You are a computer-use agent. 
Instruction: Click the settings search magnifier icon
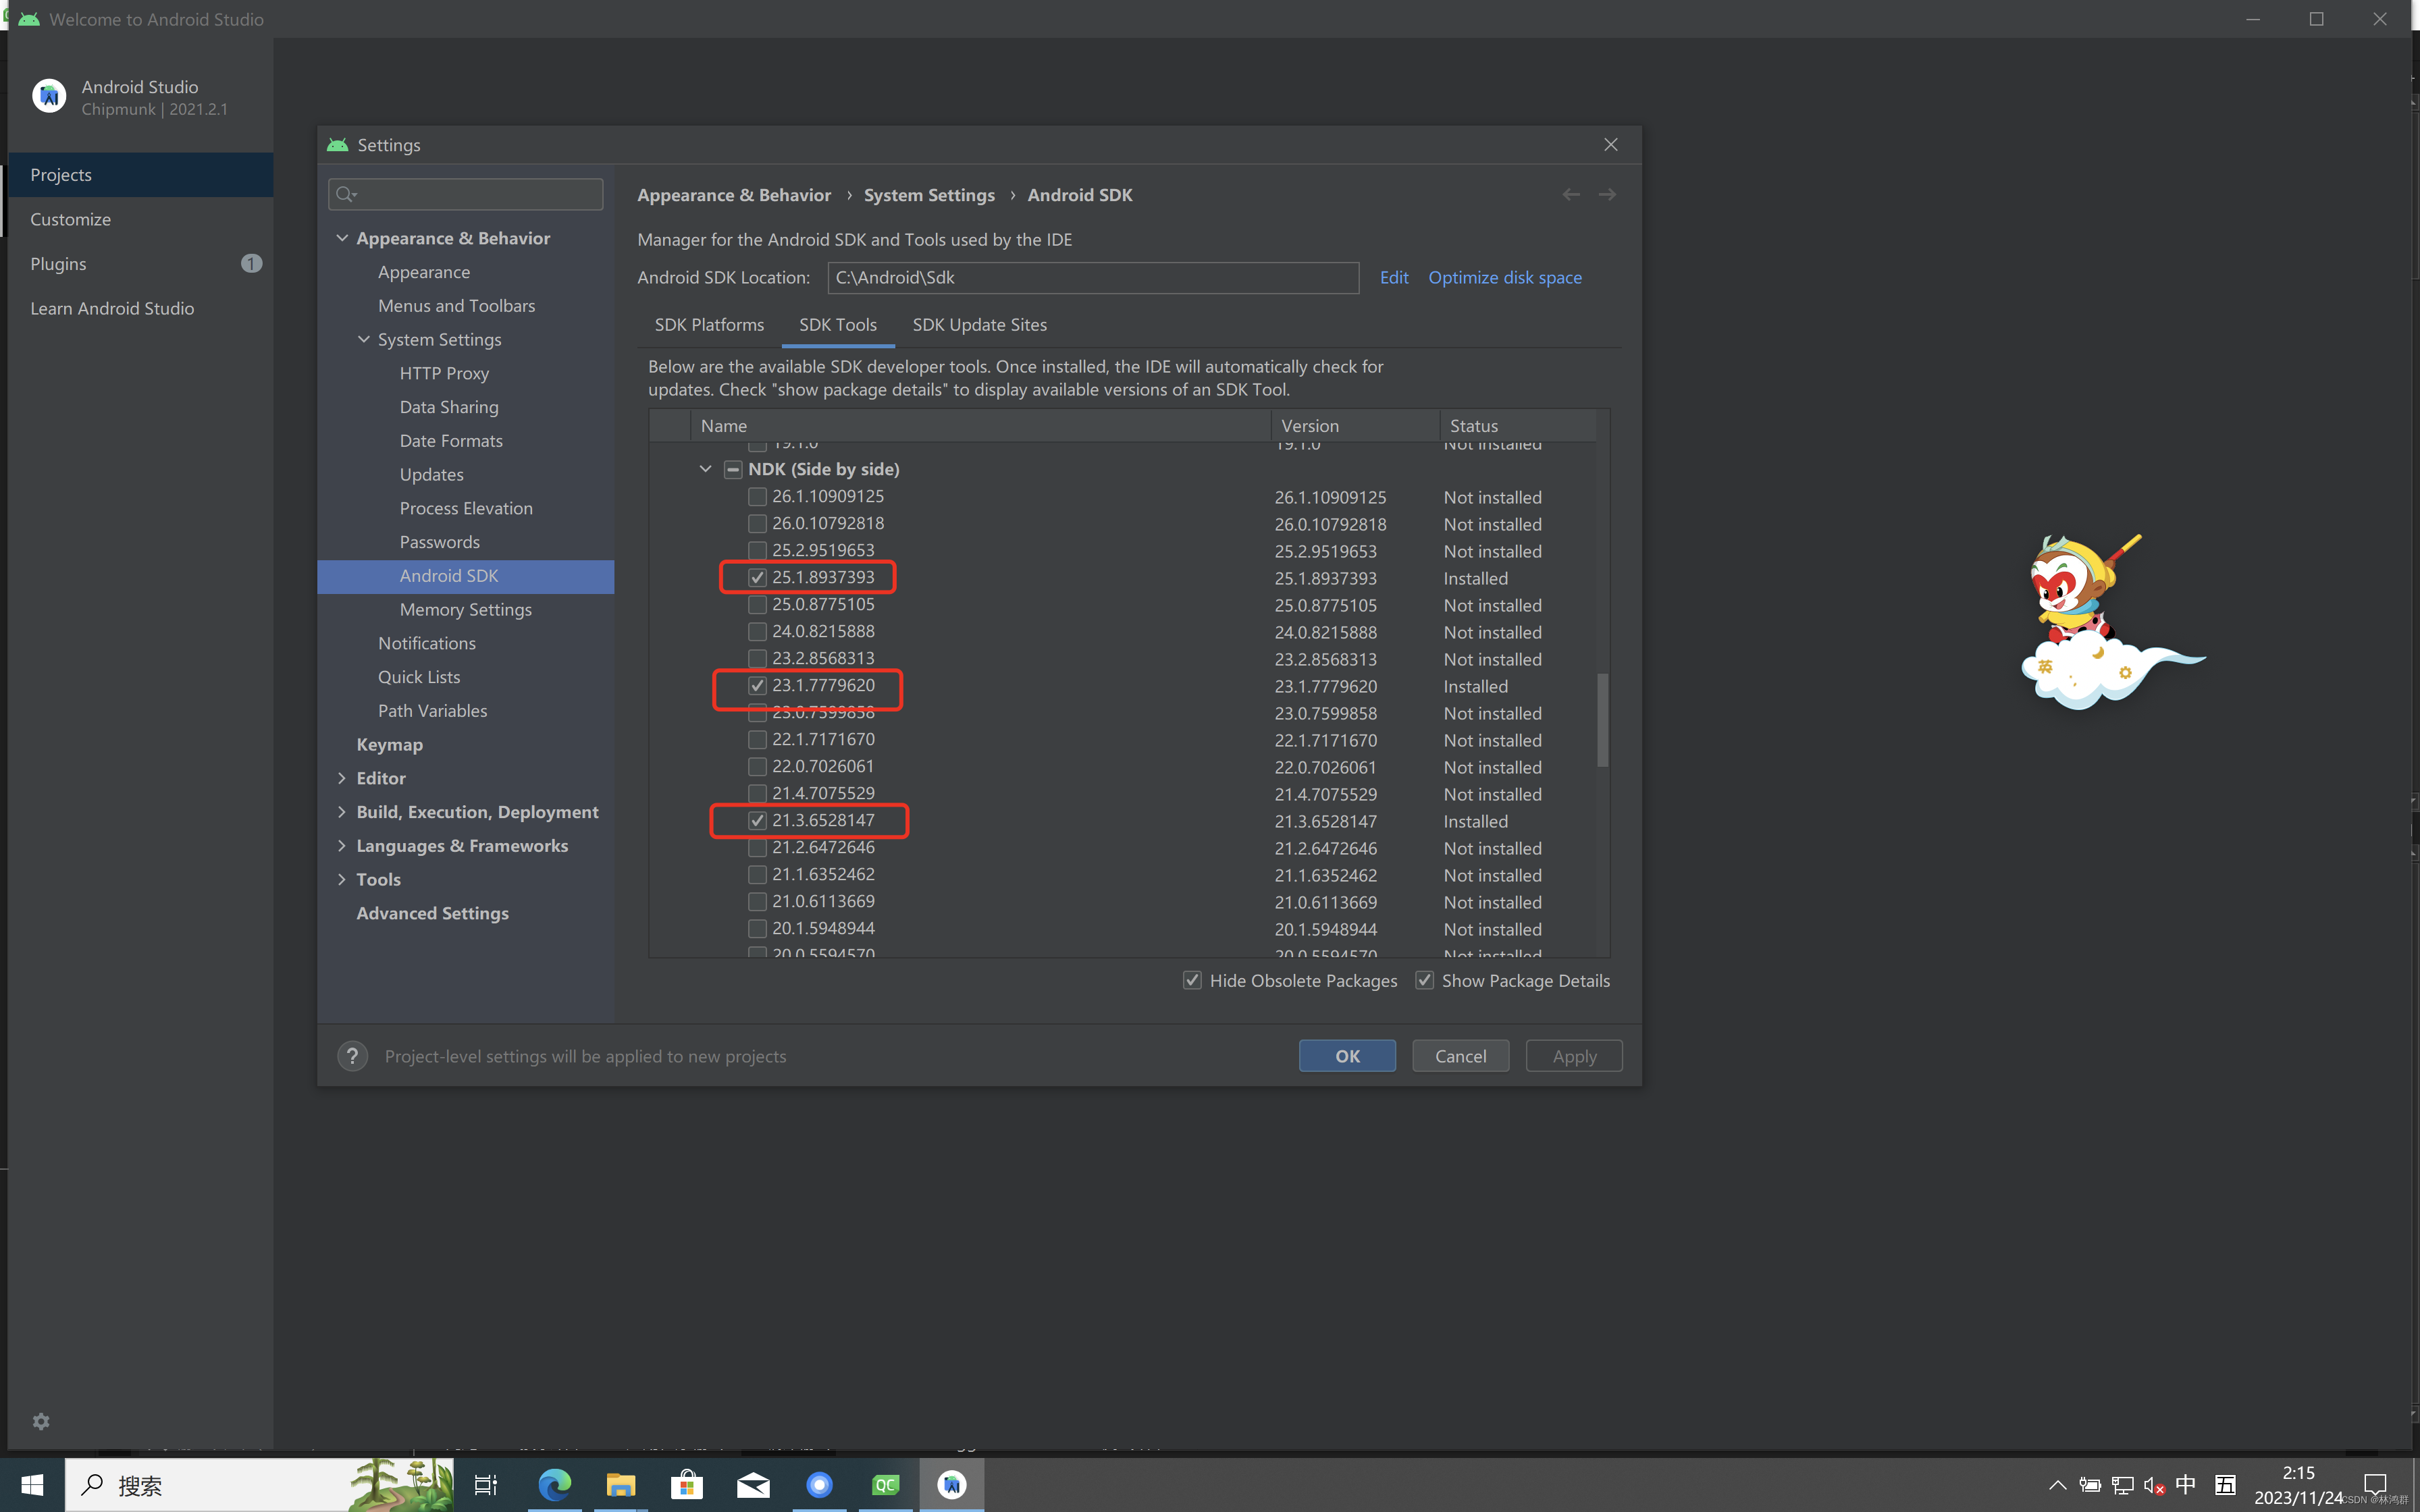(x=346, y=194)
